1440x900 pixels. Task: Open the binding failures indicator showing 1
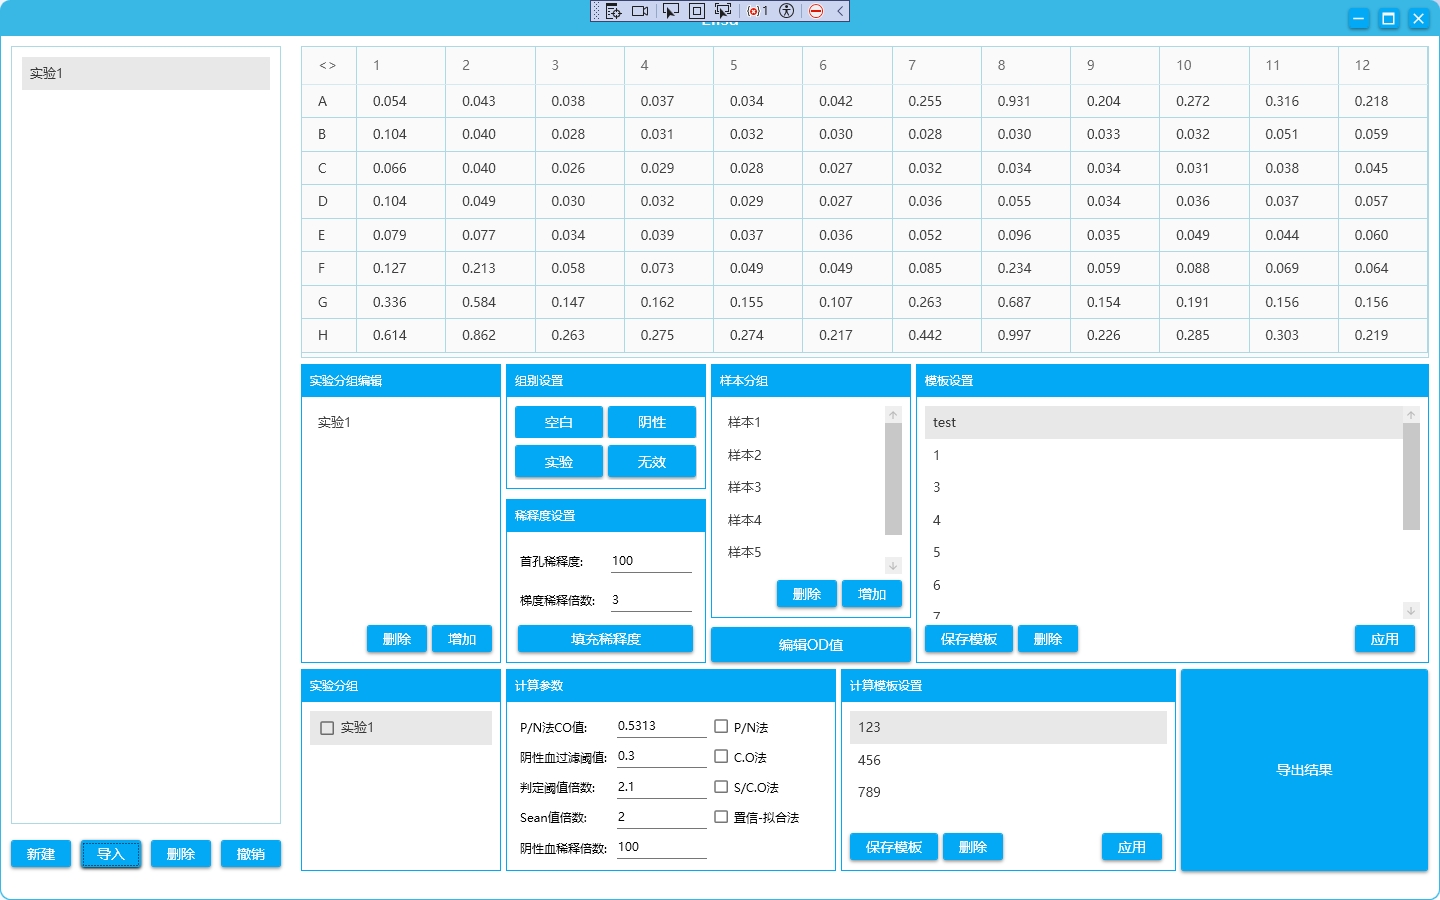coord(758,11)
